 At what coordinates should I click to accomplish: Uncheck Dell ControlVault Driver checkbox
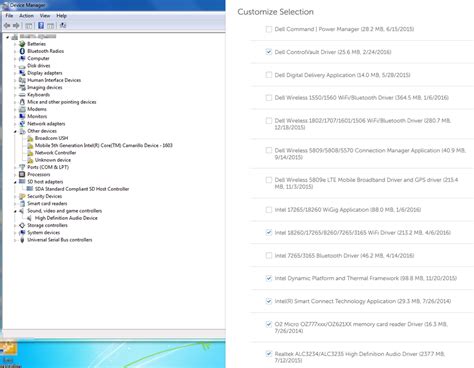point(269,52)
